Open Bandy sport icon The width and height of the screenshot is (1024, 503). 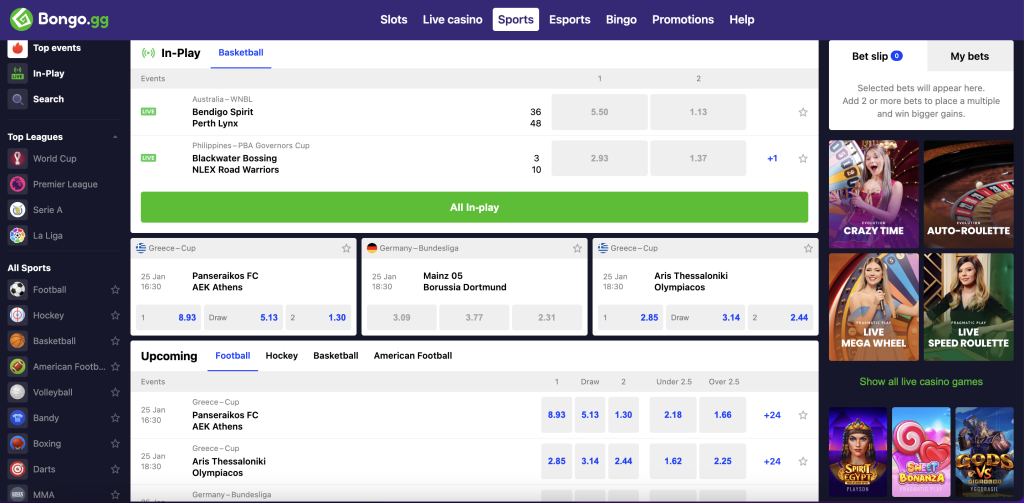point(18,417)
